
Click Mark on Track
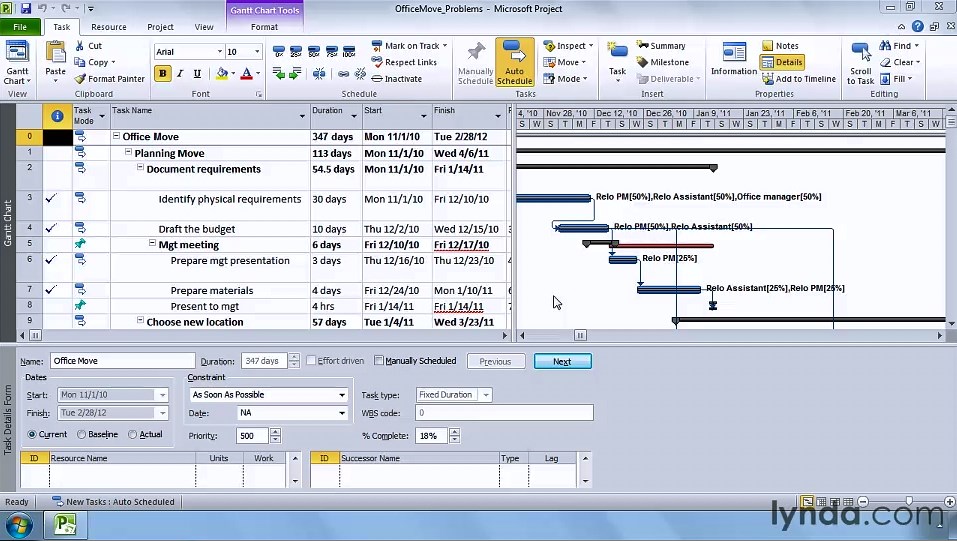406,46
